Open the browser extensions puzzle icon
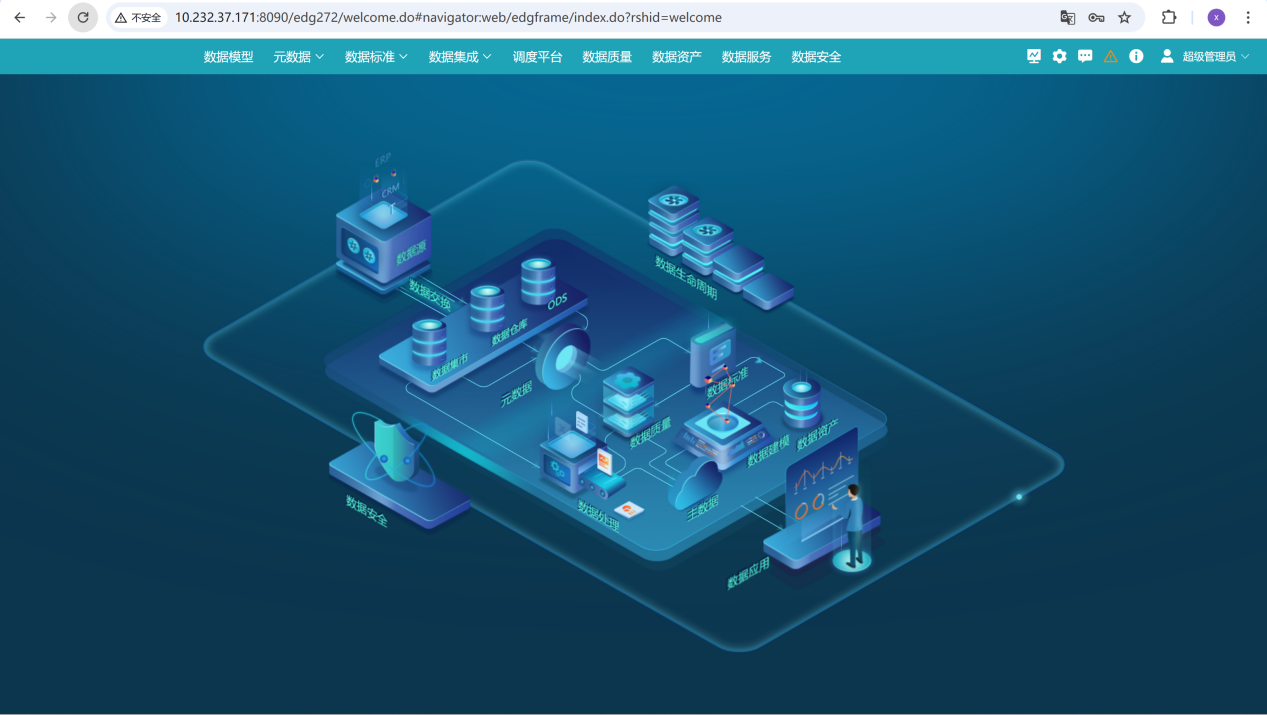 [x=1168, y=18]
